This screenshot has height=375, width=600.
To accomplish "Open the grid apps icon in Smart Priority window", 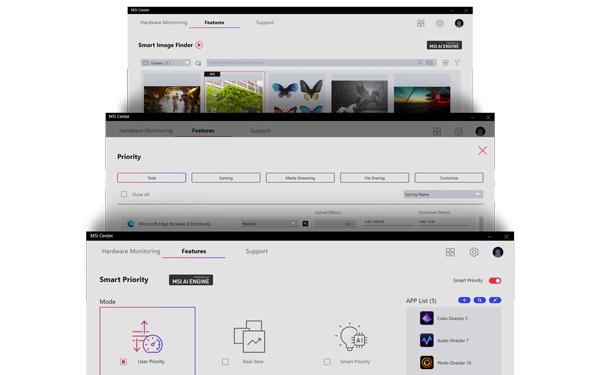I will coord(450,252).
